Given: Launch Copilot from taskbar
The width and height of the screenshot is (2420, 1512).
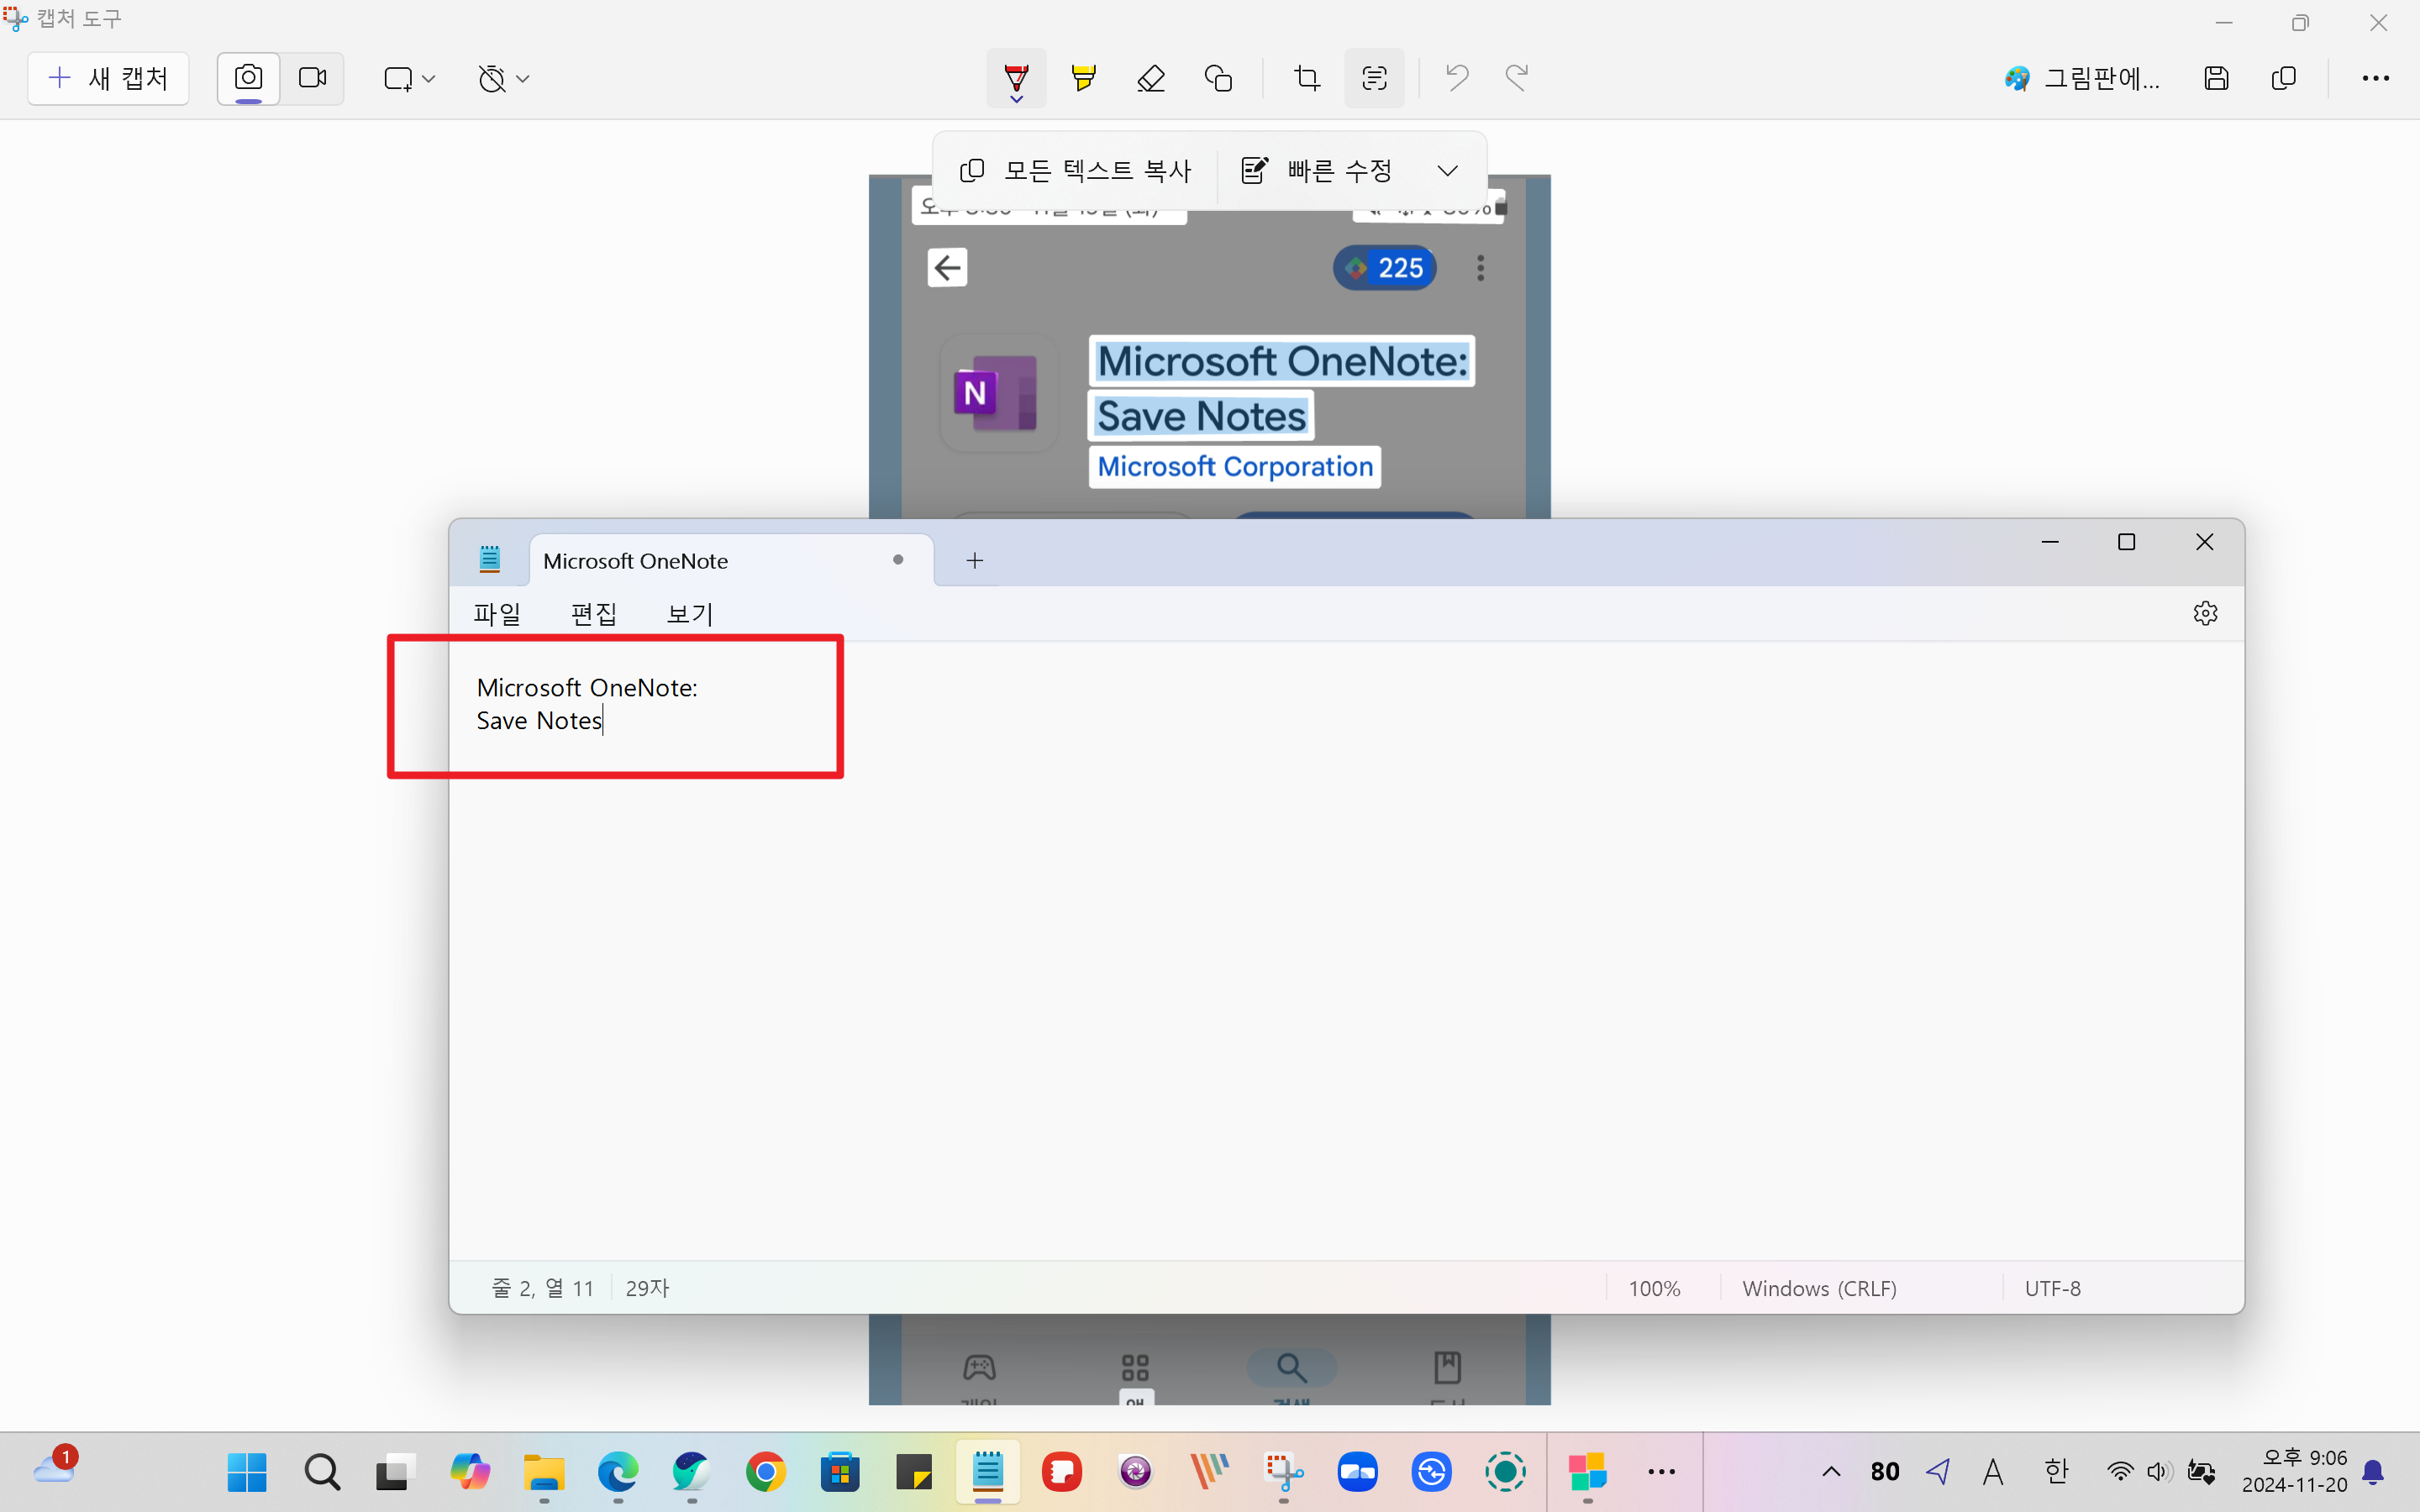Looking at the screenshot, I should [469, 1472].
